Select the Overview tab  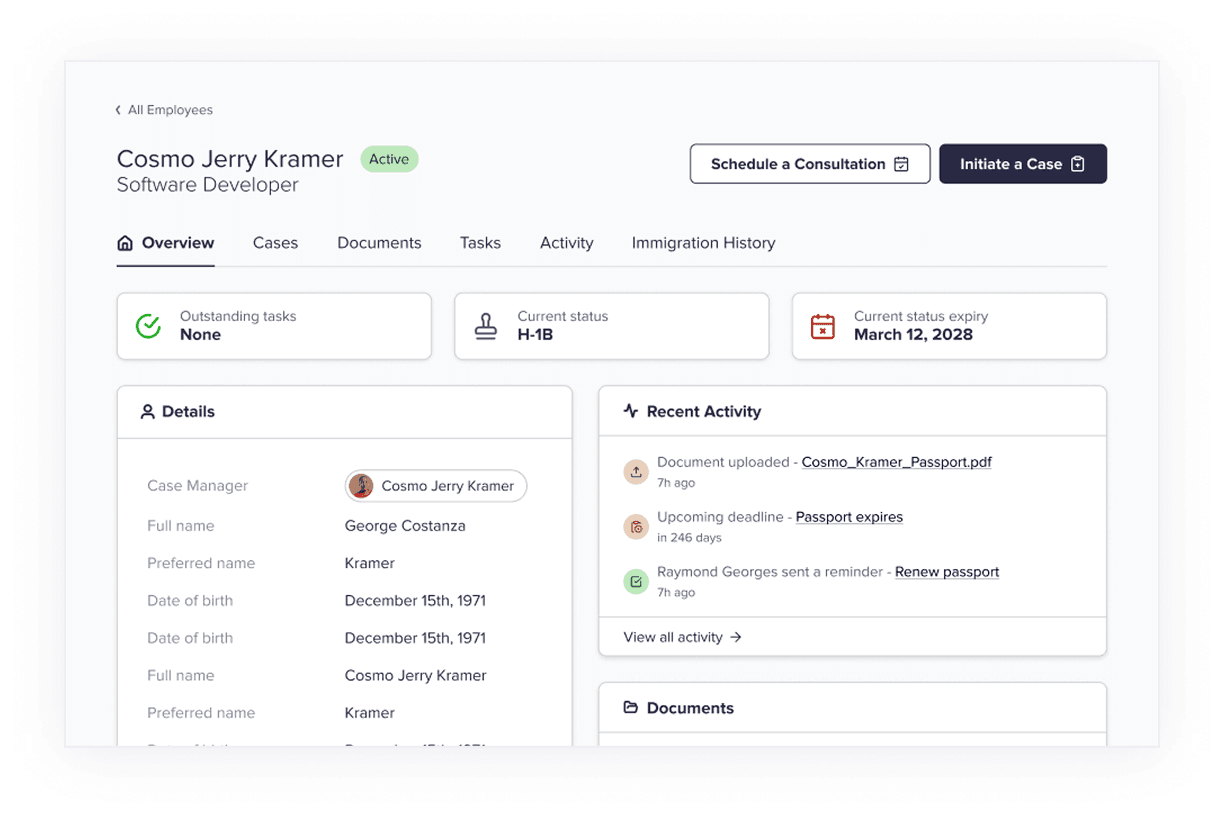point(166,243)
